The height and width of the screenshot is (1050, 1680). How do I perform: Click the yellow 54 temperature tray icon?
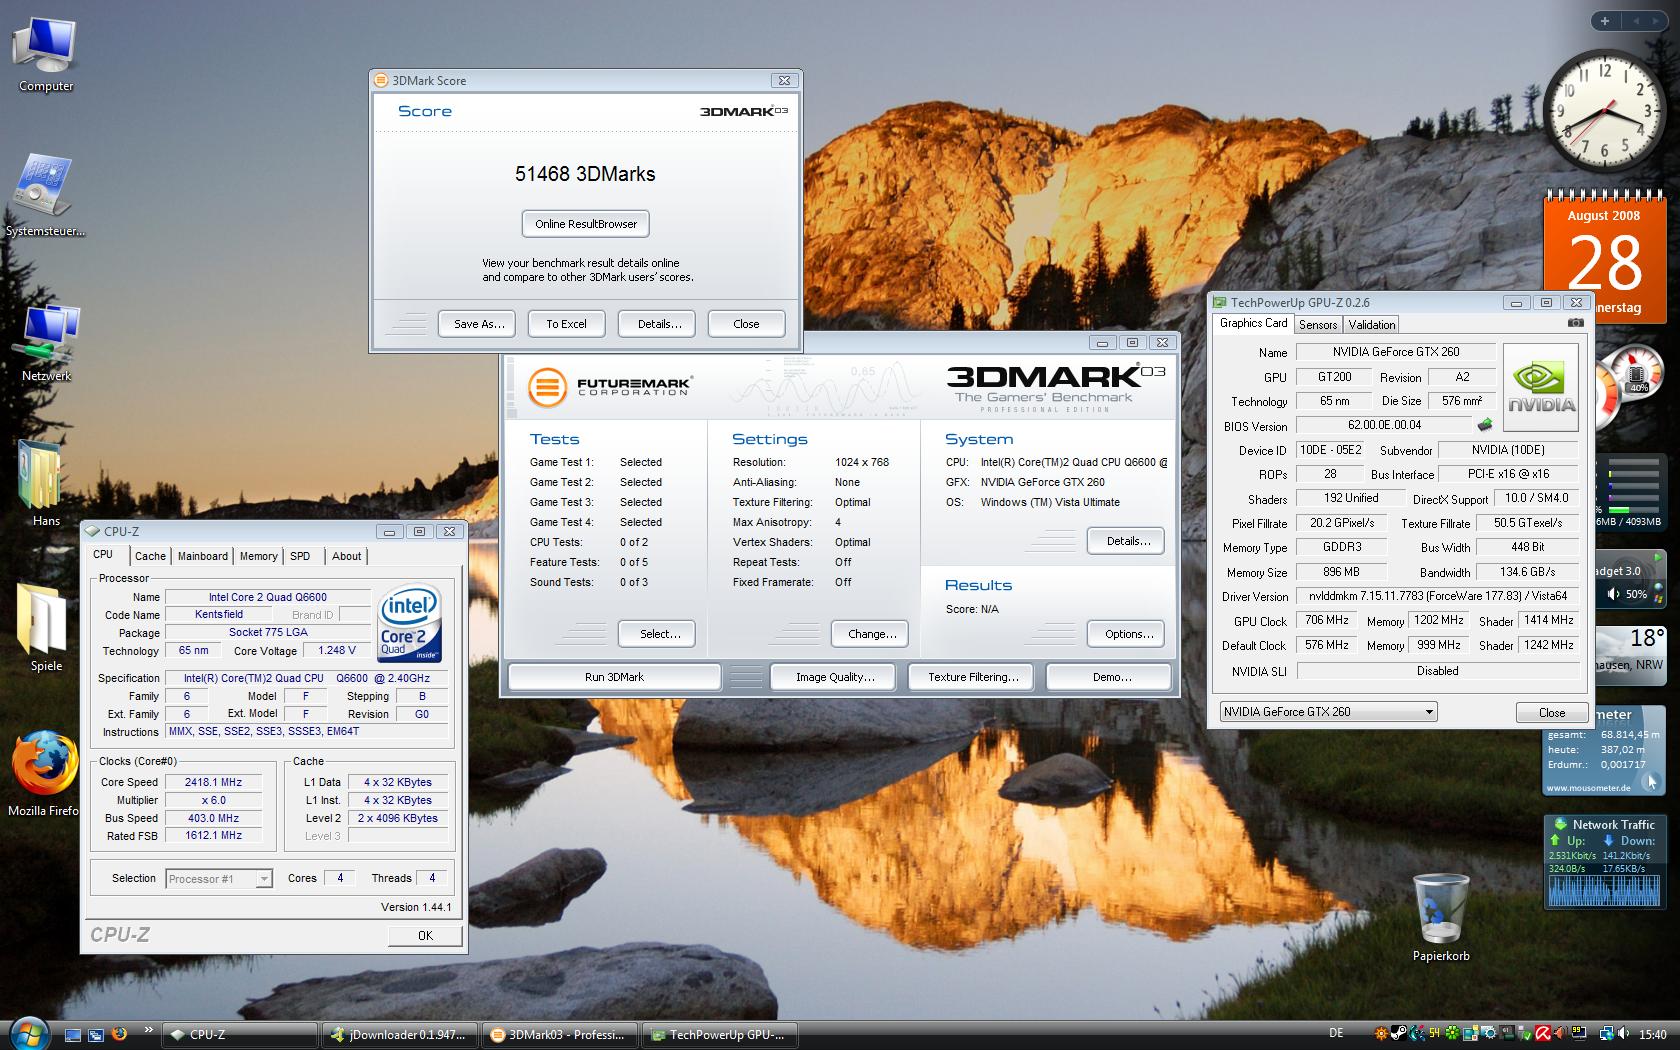point(1435,1035)
